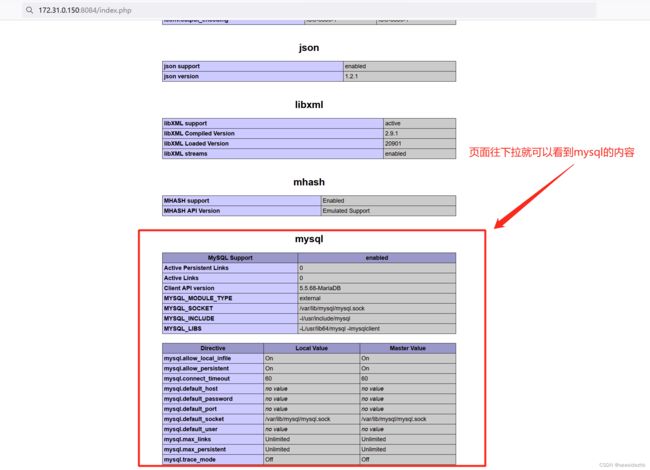Select the 'mhash' section heading

pos(309,182)
